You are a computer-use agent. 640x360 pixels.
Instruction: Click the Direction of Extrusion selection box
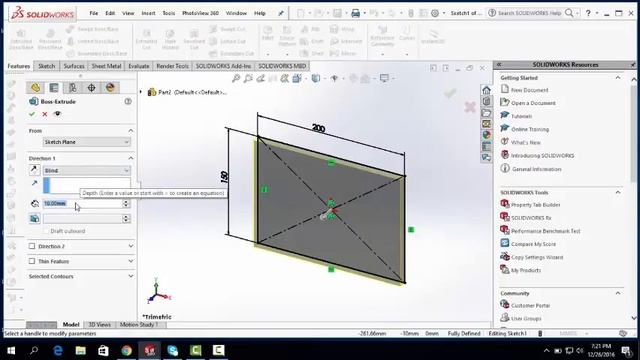point(87,185)
